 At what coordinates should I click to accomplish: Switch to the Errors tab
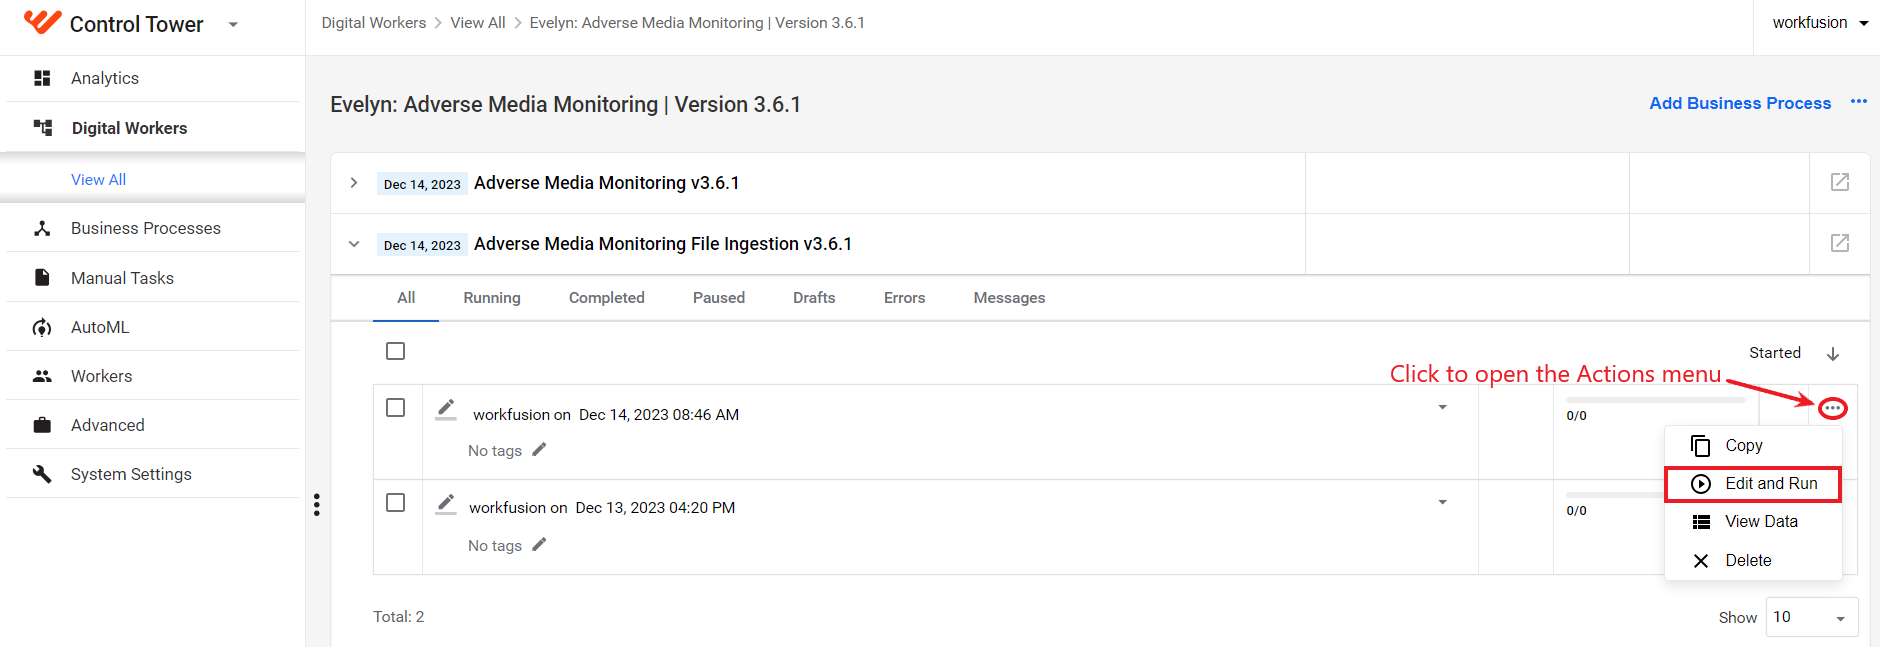(905, 298)
